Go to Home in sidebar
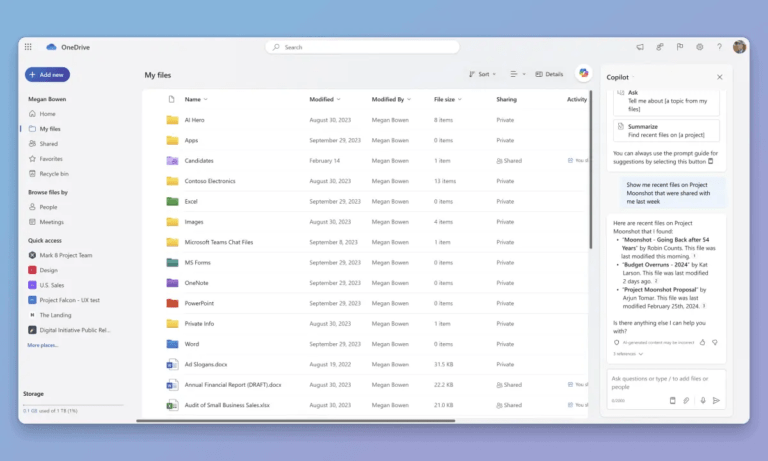The image size is (768, 461). pyautogui.click(x=48, y=114)
